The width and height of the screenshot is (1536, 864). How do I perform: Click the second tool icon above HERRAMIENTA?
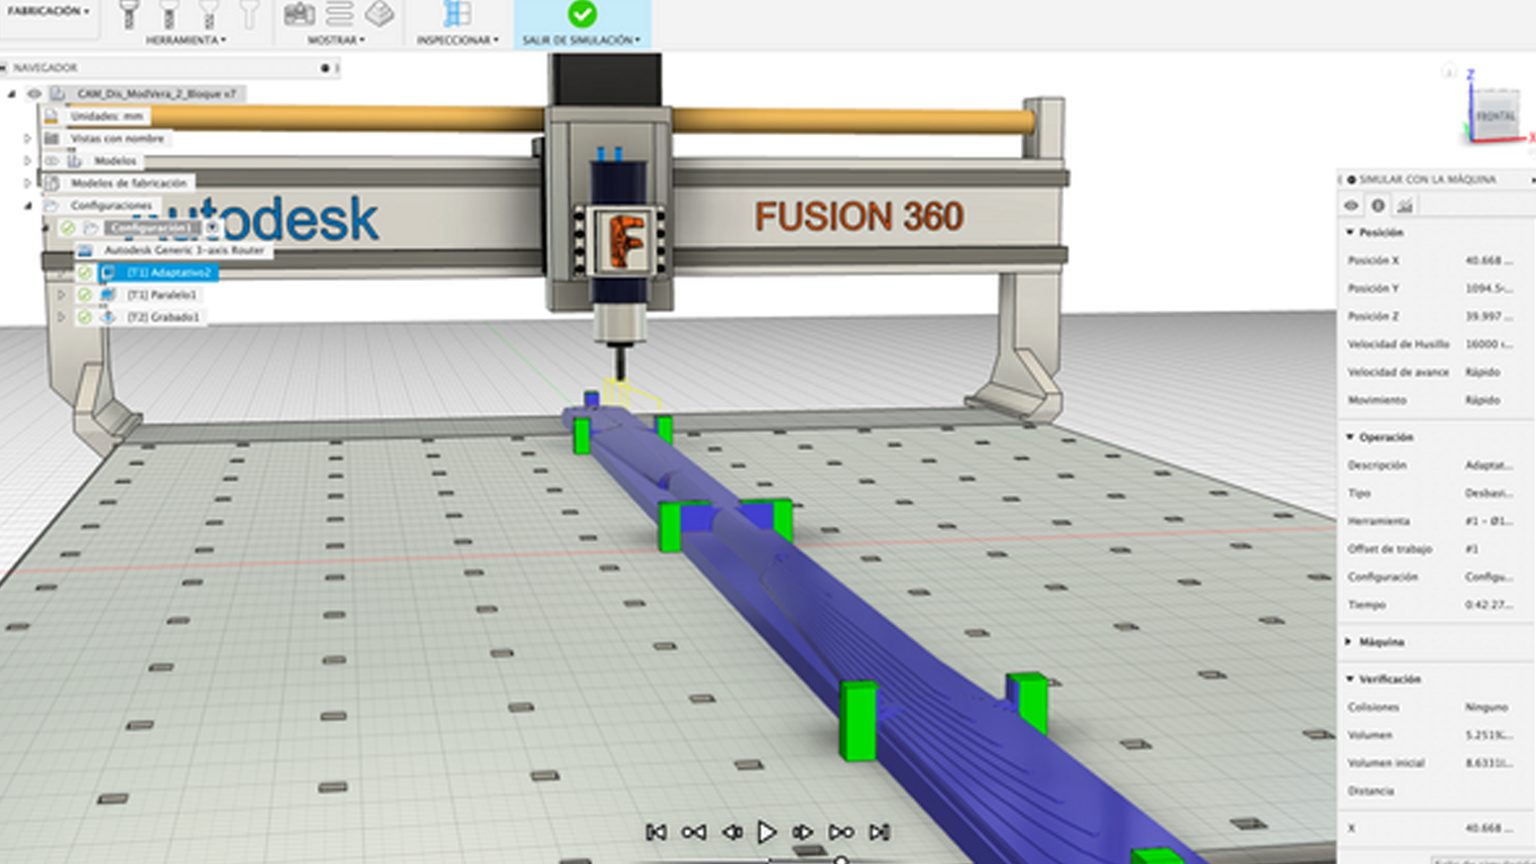pyautogui.click(x=168, y=15)
